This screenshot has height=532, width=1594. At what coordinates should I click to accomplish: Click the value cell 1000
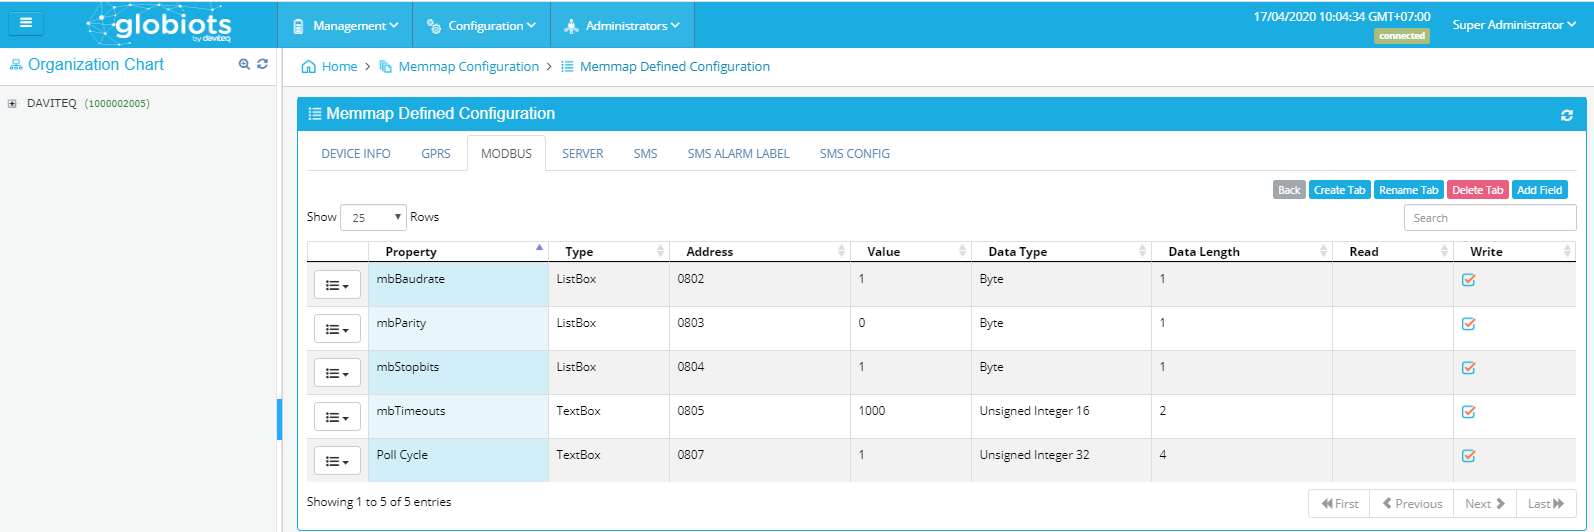[910, 416]
